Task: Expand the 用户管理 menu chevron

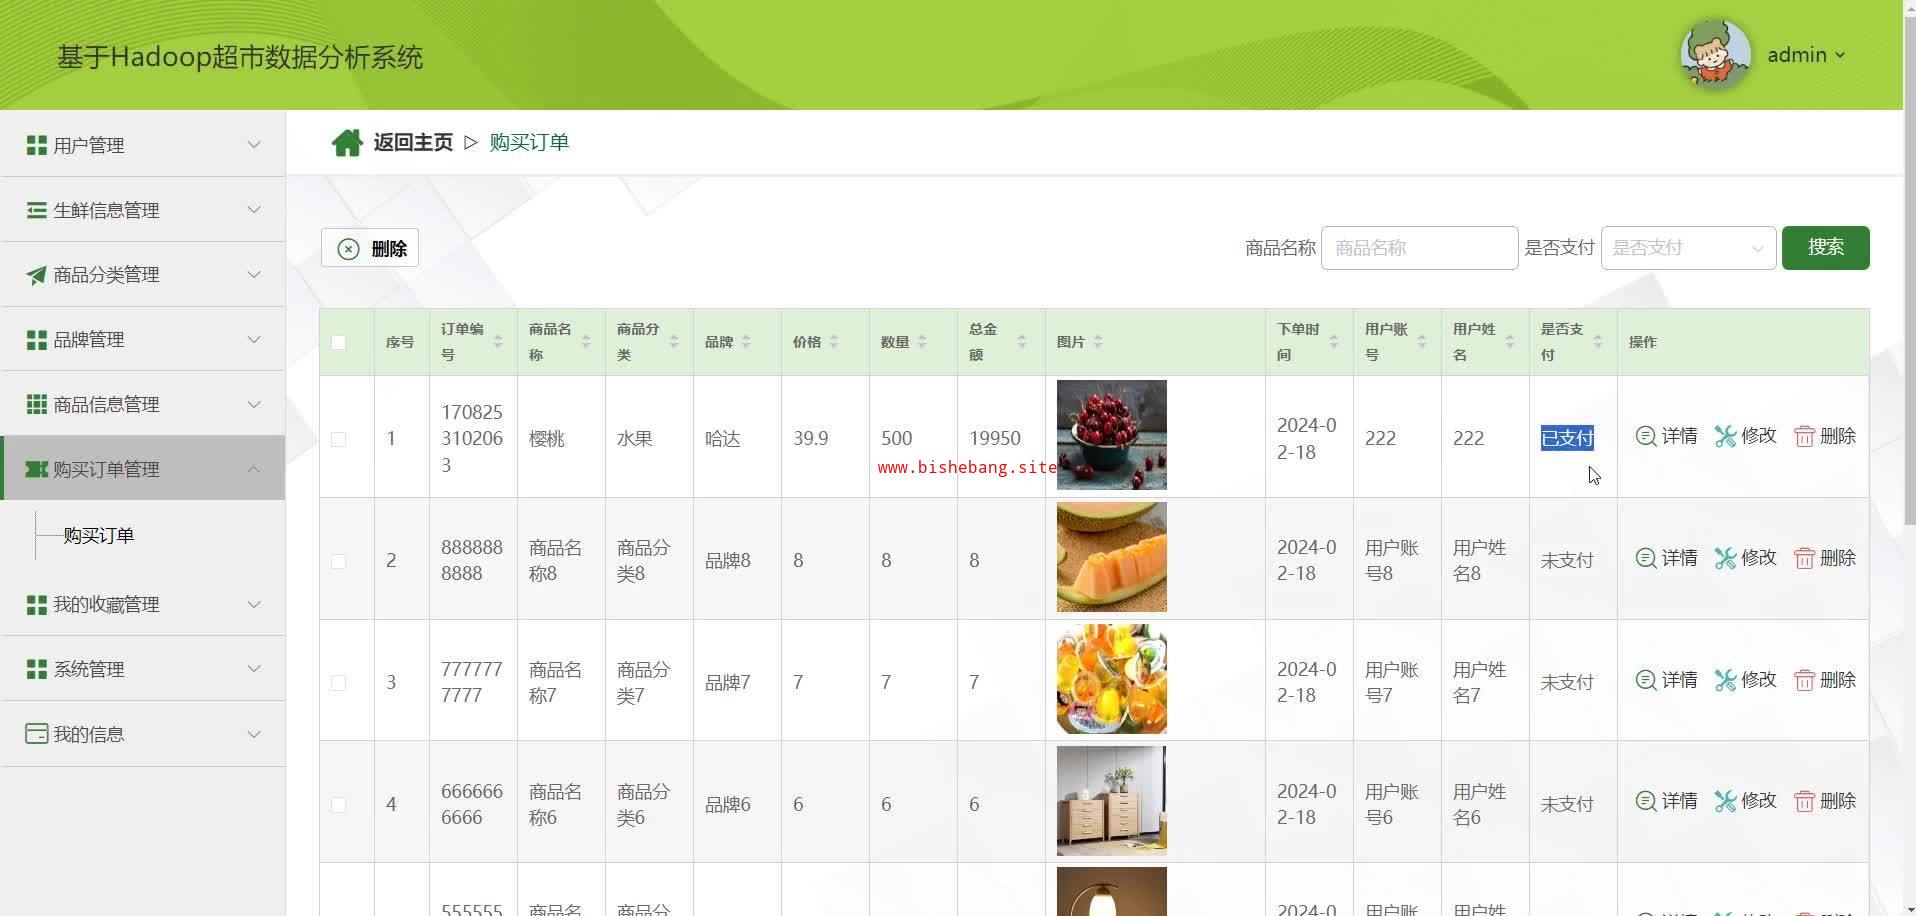Action: (254, 145)
